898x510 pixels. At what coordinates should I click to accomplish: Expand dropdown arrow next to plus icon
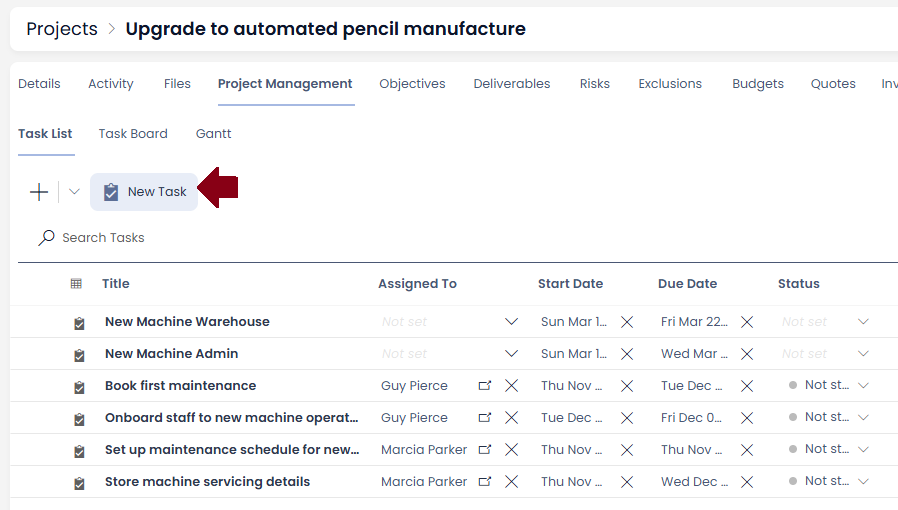(x=74, y=192)
